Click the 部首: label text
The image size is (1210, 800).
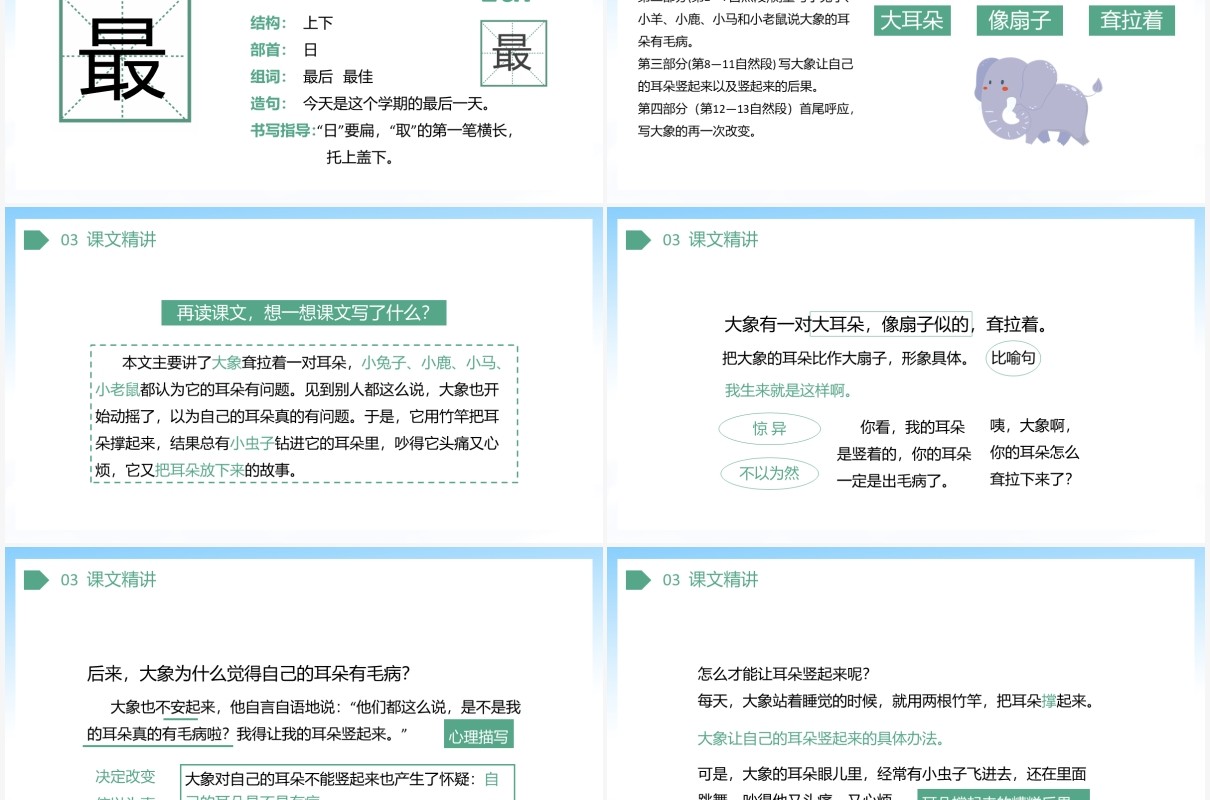pyautogui.click(x=268, y=50)
